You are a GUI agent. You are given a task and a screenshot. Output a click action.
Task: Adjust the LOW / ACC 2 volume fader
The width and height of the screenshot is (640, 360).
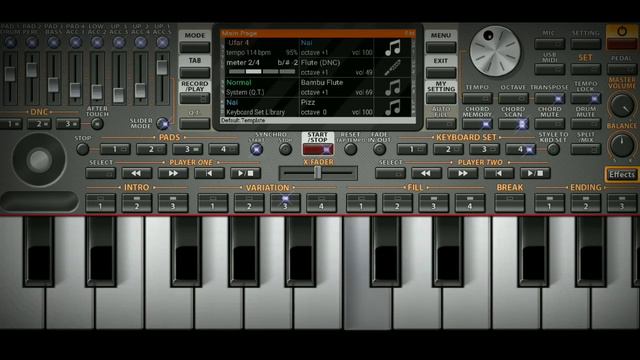pos(97,91)
